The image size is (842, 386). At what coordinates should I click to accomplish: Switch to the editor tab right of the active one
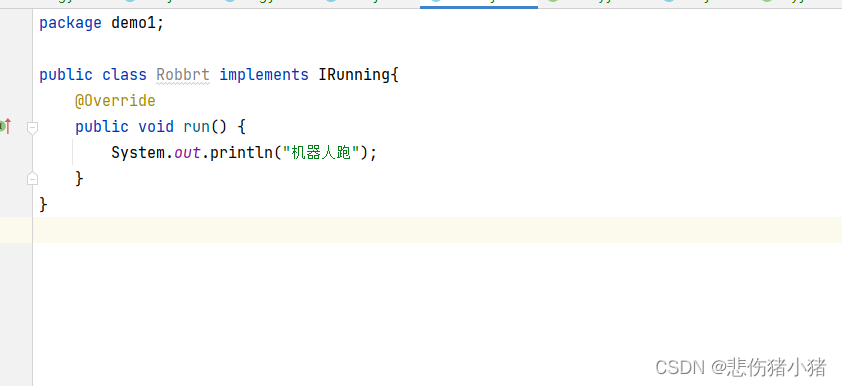(595, 3)
